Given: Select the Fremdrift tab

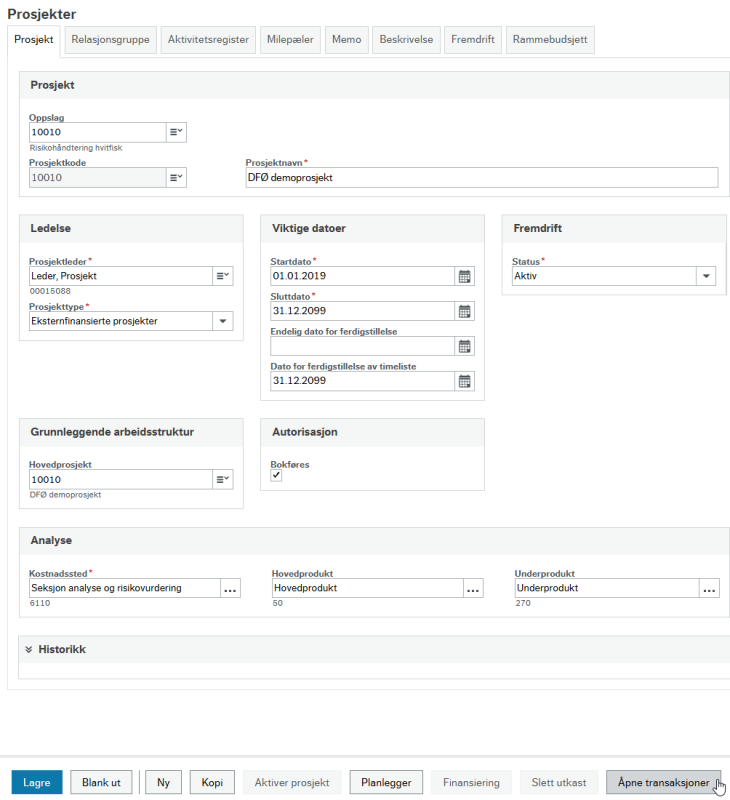Looking at the screenshot, I should click(473, 40).
